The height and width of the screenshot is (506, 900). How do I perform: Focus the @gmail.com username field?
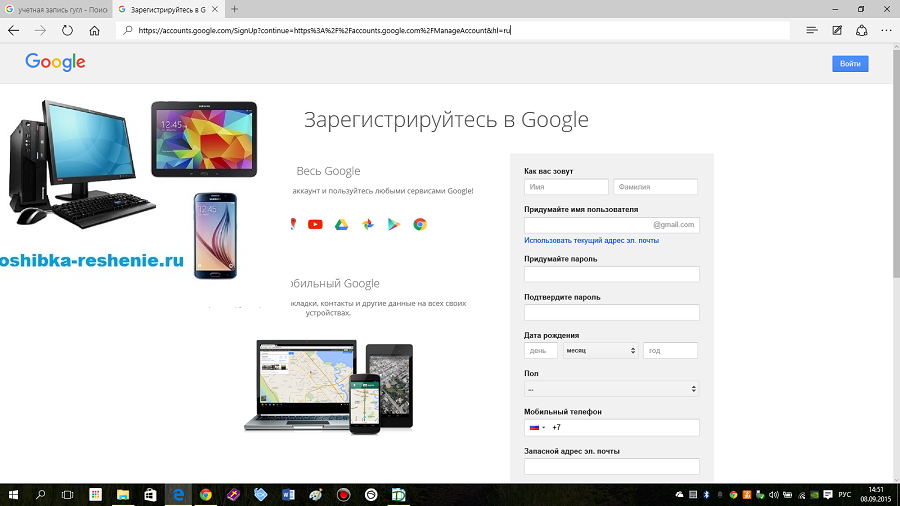pos(612,225)
